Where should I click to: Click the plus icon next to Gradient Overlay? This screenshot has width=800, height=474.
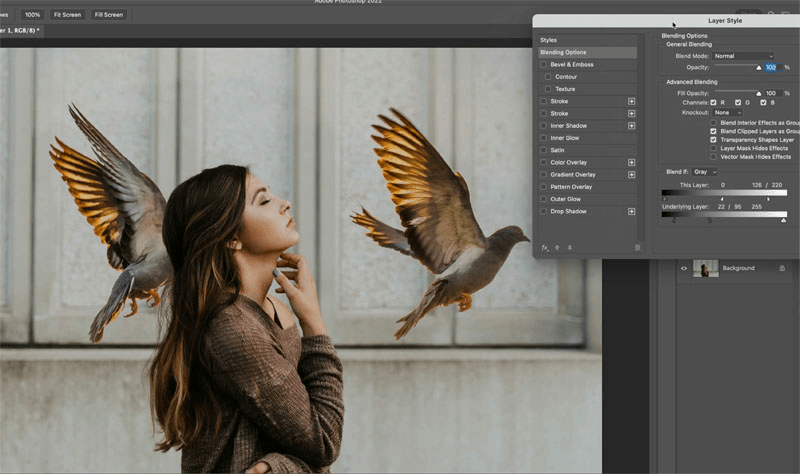pyautogui.click(x=631, y=174)
